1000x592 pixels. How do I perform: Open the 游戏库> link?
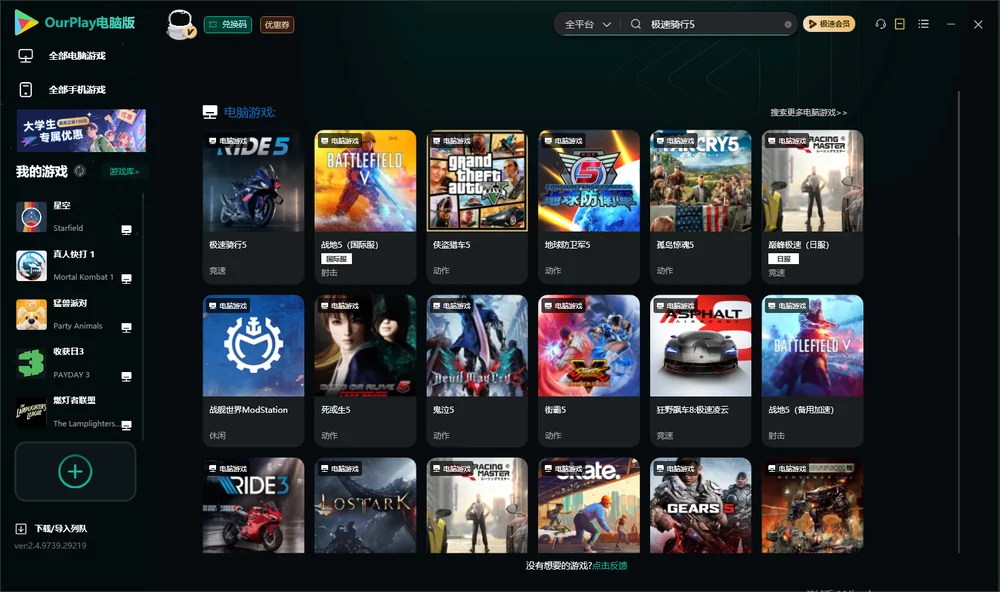coord(124,171)
